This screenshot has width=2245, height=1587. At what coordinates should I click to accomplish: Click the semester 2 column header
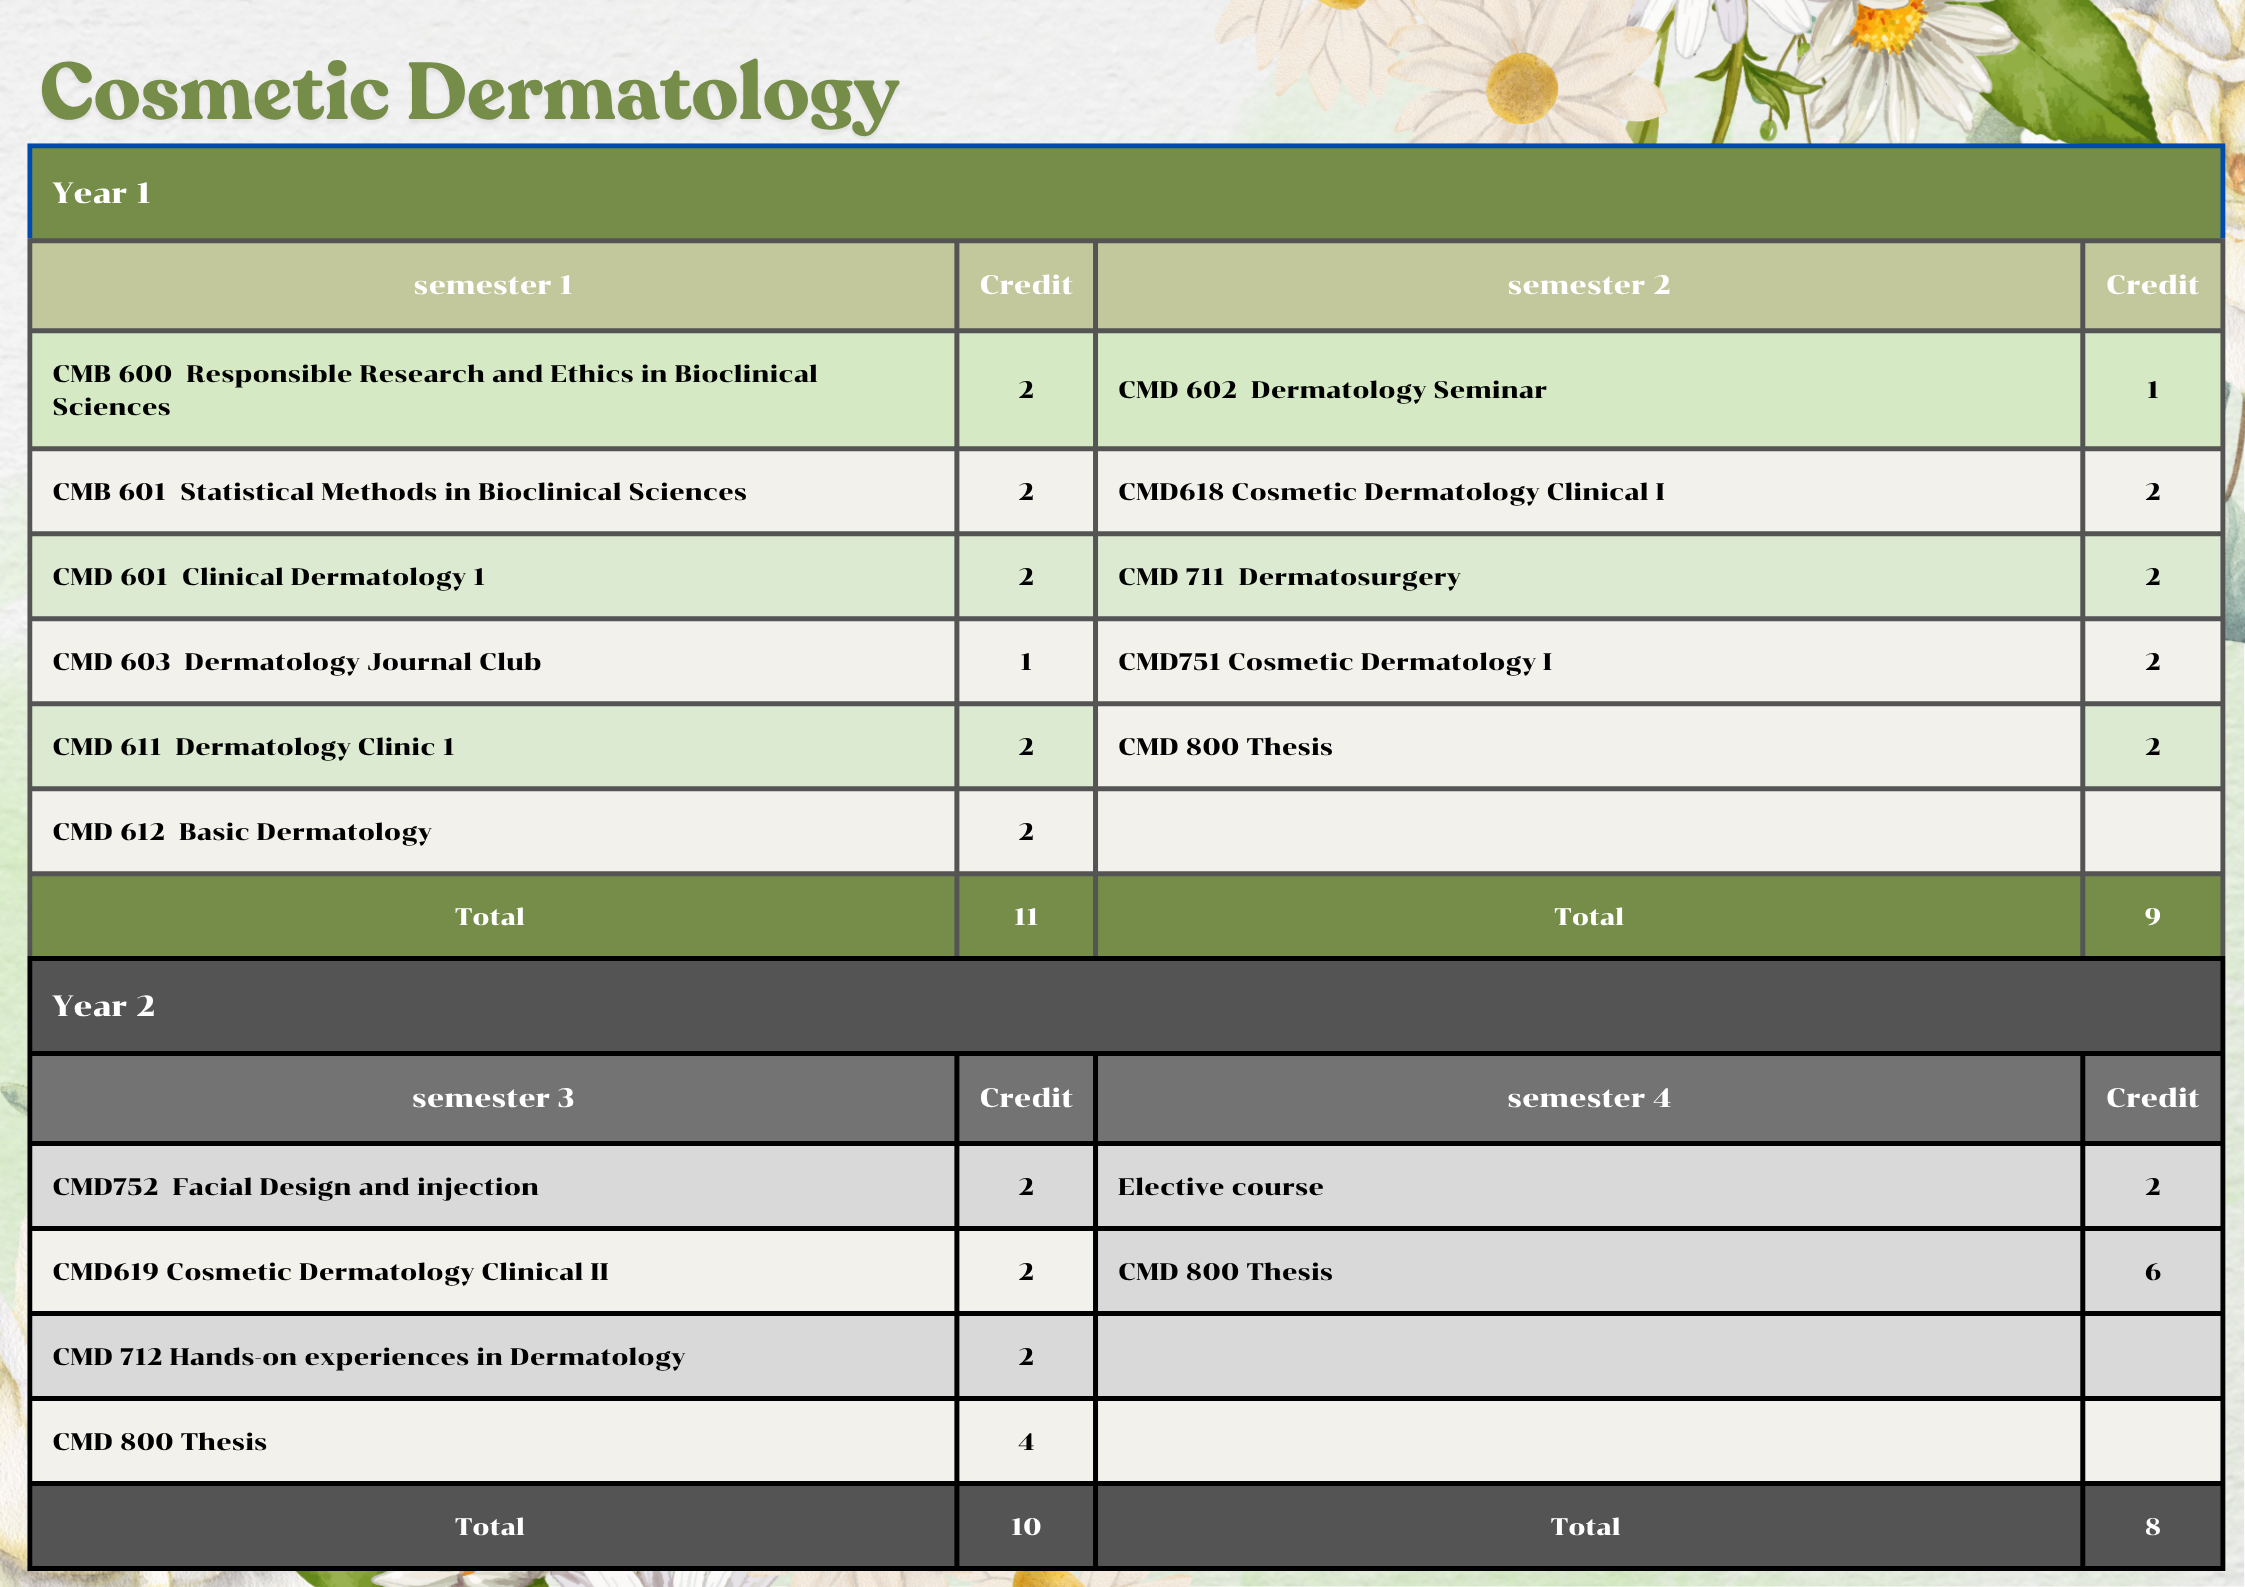tap(1588, 286)
